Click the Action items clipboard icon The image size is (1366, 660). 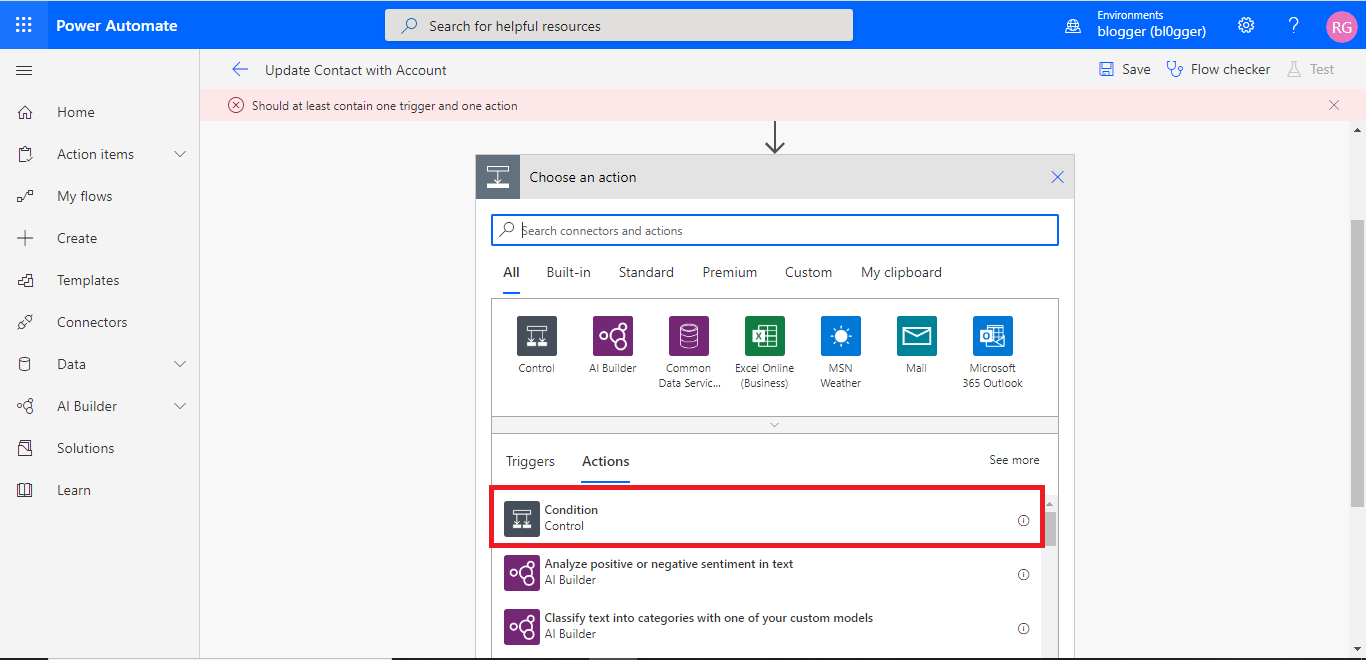click(x=25, y=154)
